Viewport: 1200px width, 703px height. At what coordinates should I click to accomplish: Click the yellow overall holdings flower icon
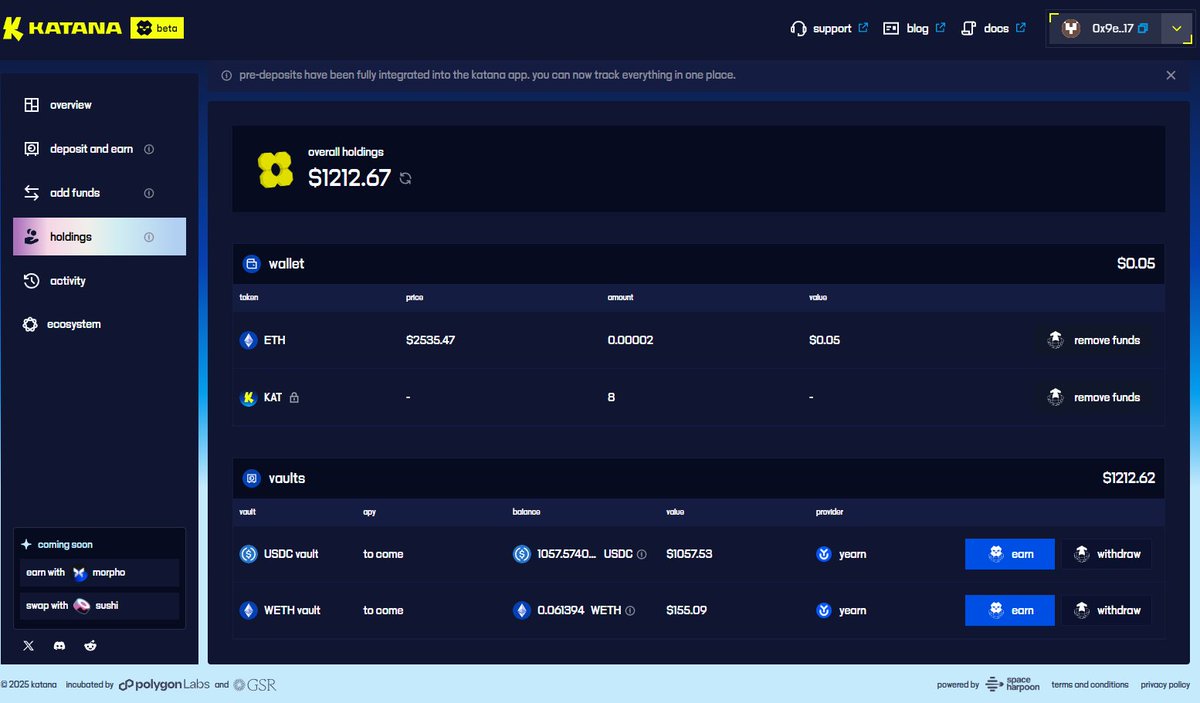click(x=275, y=170)
